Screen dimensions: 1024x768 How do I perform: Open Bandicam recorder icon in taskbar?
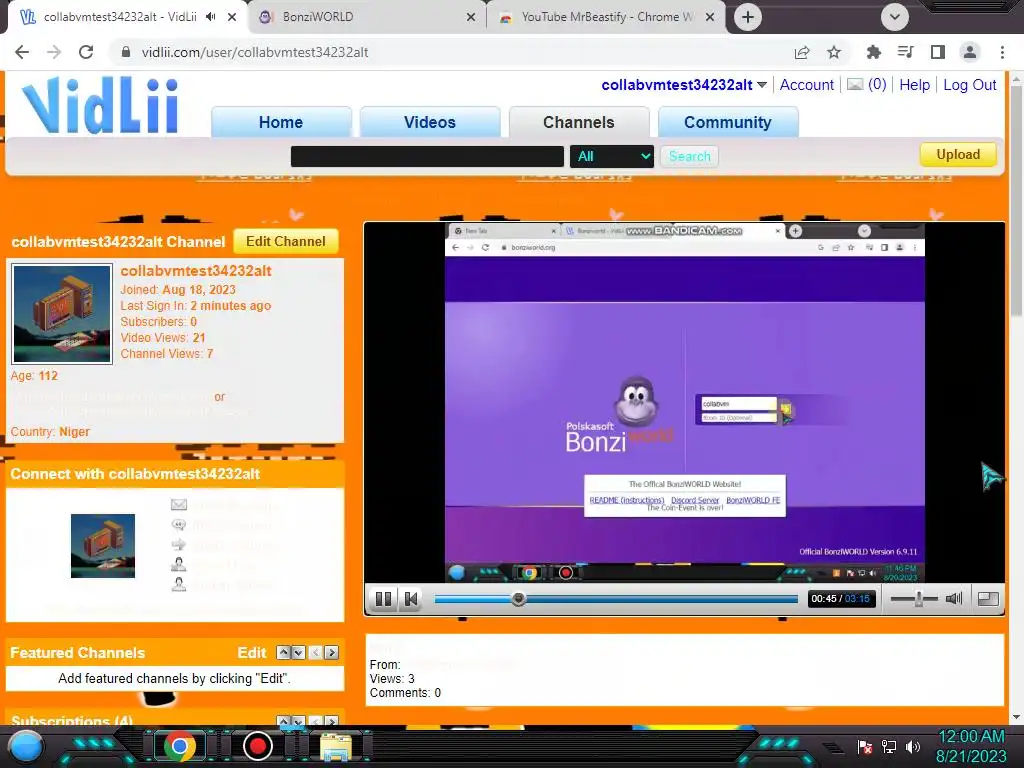pos(257,746)
